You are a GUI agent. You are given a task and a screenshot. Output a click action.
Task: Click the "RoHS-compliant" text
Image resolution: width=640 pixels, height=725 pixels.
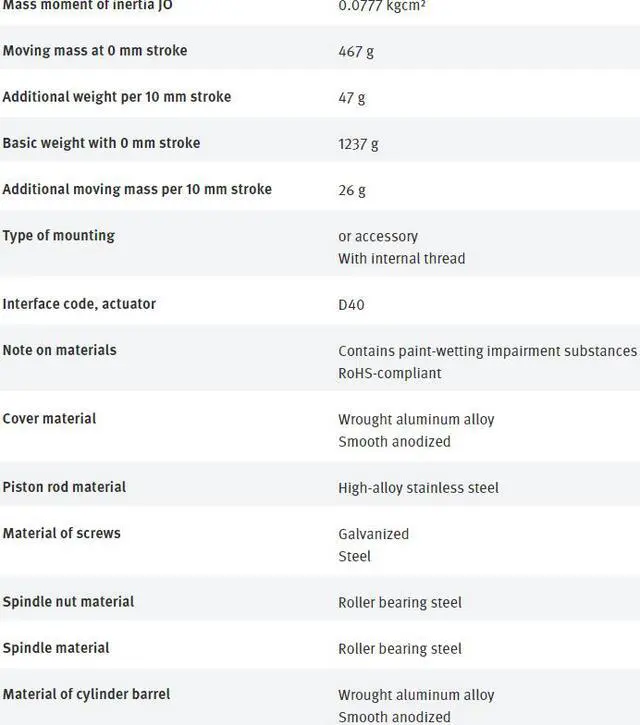389,373
